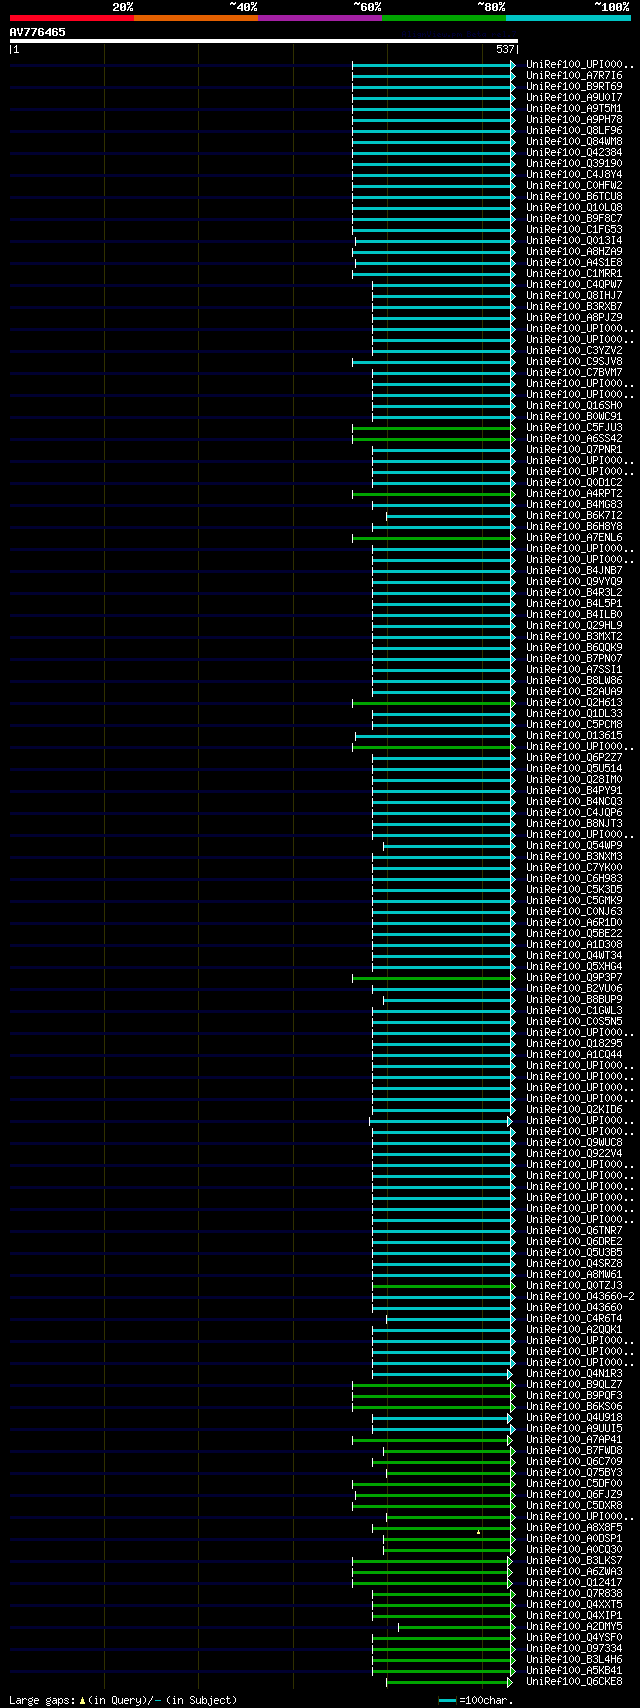
Task: Select hit label UniRef100_A4S1E8
Action: click(x=574, y=262)
